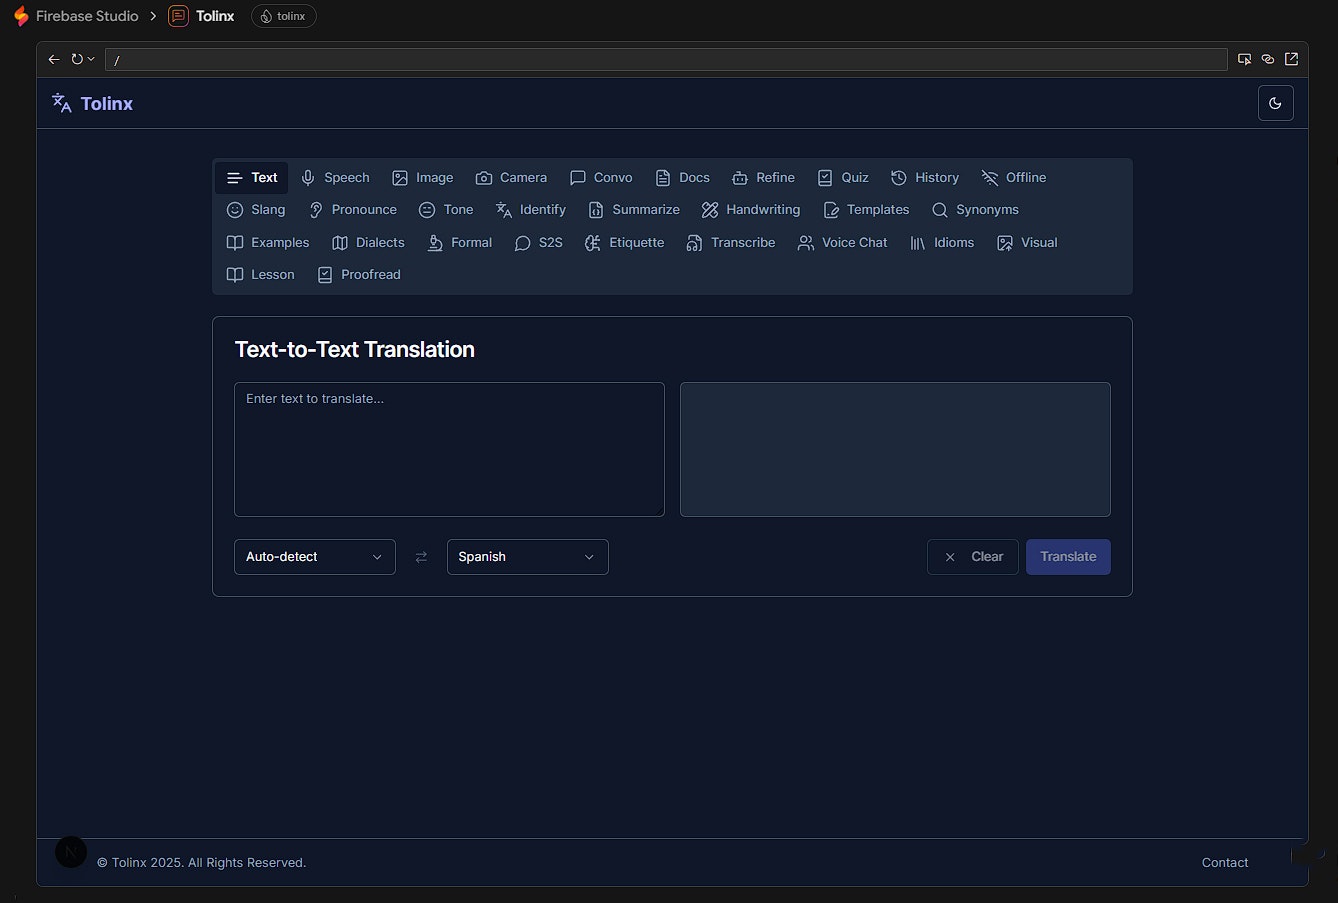The height and width of the screenshot is (903, 1338).
Task: Click the Clear button
Action: 973,557
